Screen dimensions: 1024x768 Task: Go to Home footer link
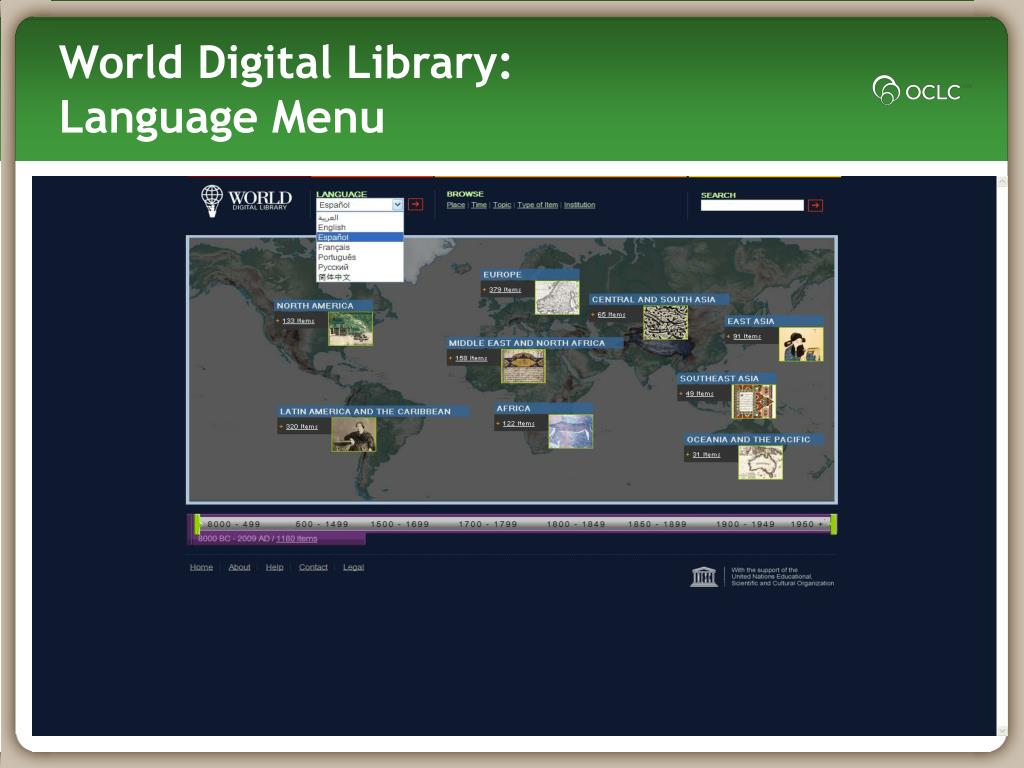click(201, 567)
